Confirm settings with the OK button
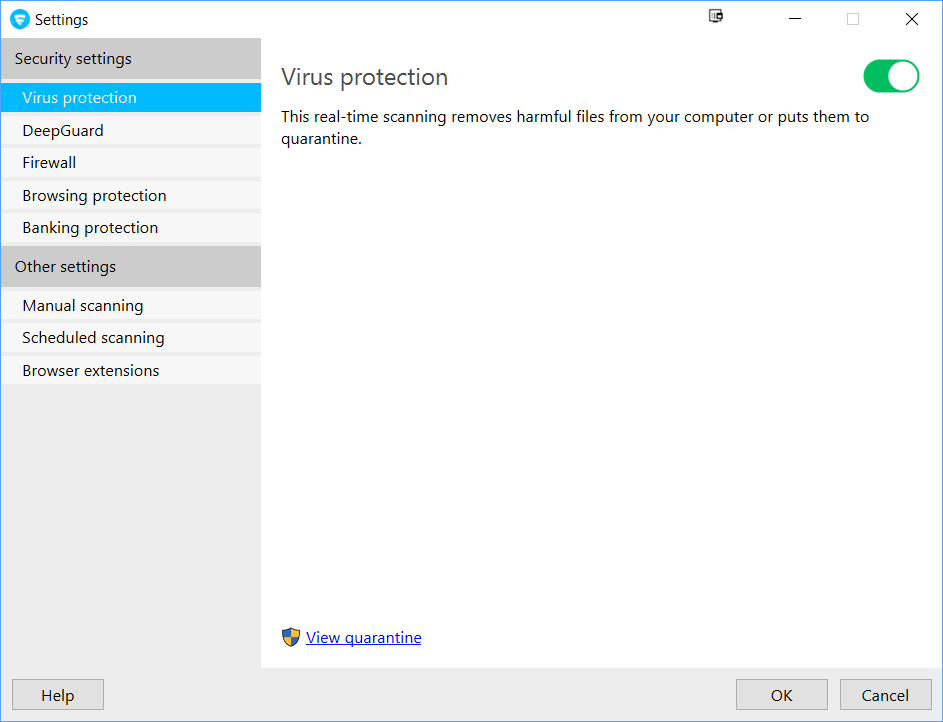This screenshot has height=722, width=943. (x=781, y=695)
